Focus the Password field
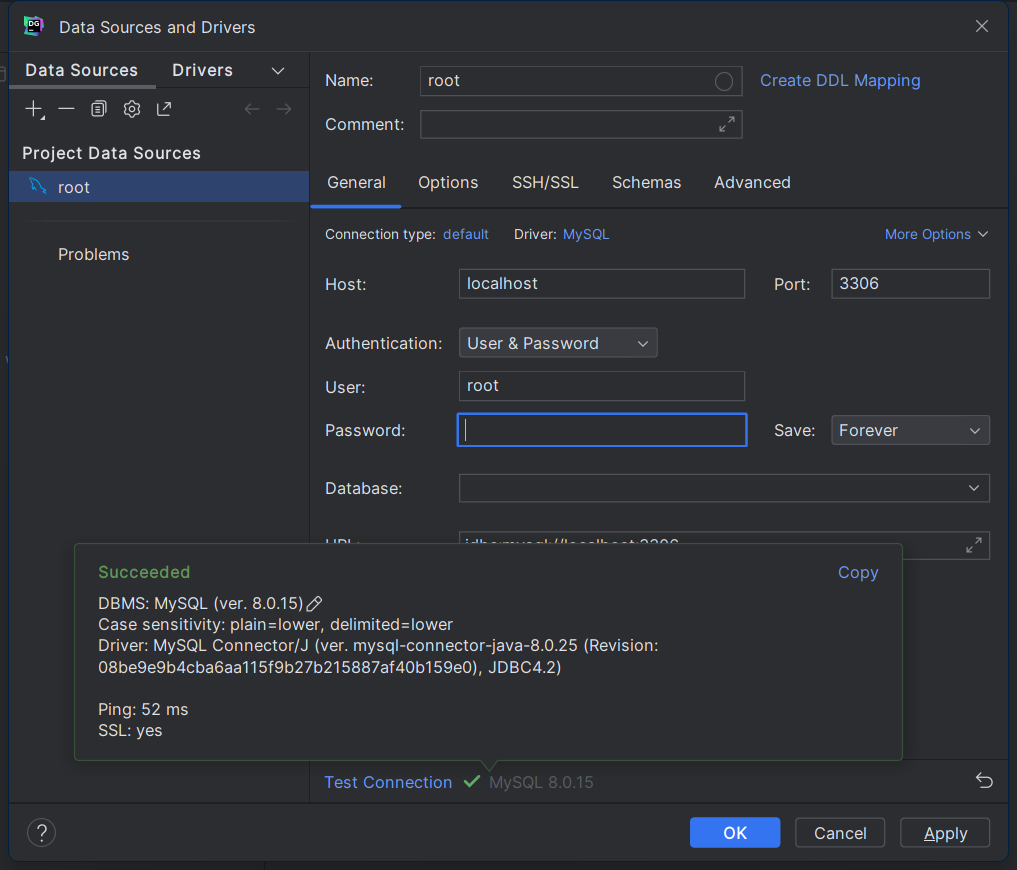 coord(602,429)
